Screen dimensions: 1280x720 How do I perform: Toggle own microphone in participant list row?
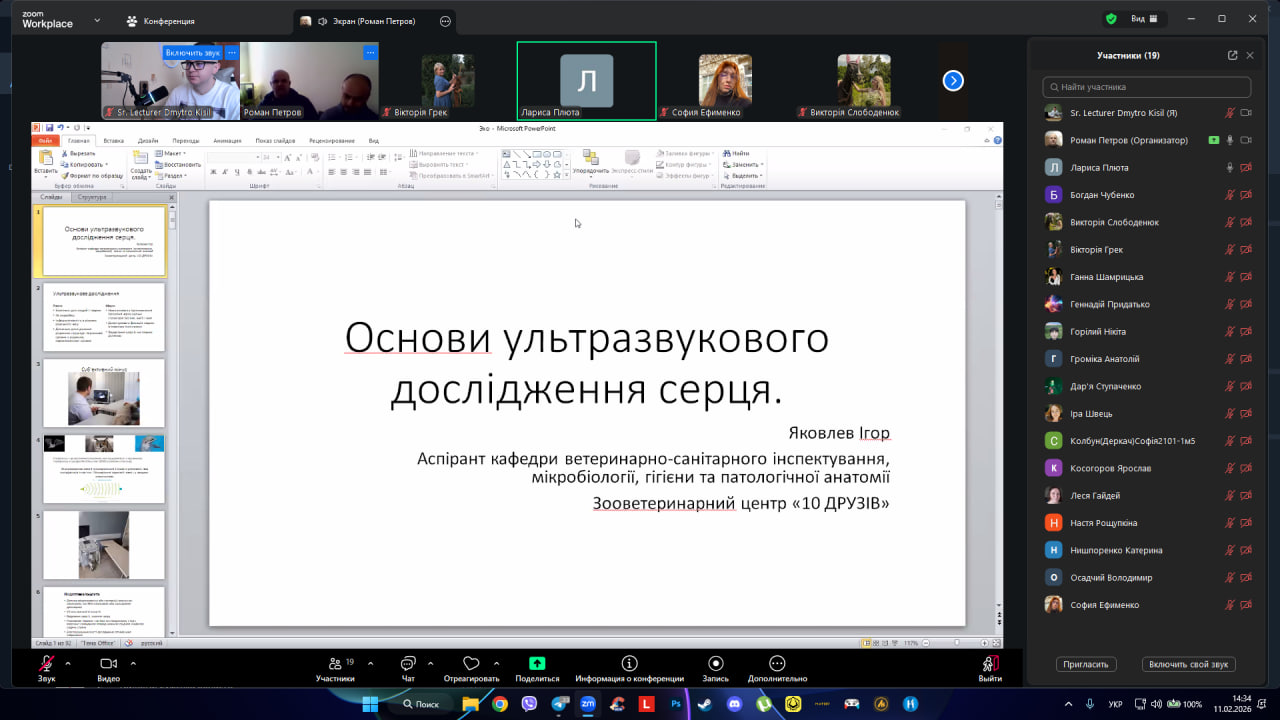(1230, 113)
